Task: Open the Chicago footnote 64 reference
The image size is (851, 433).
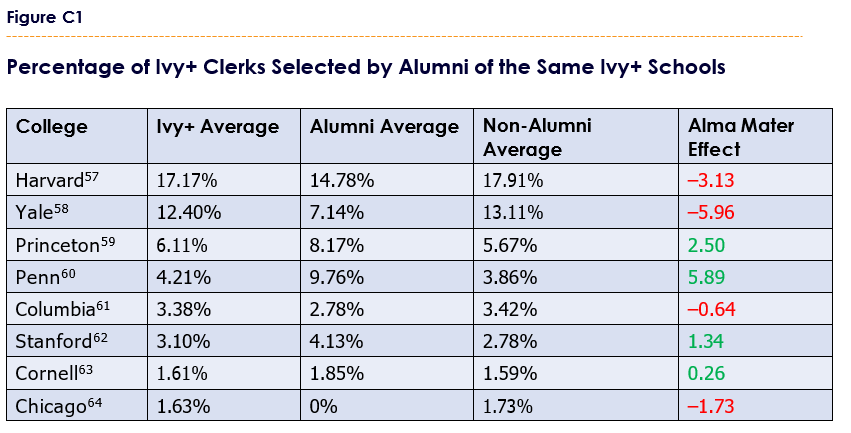Action: (x=94, y=402)
